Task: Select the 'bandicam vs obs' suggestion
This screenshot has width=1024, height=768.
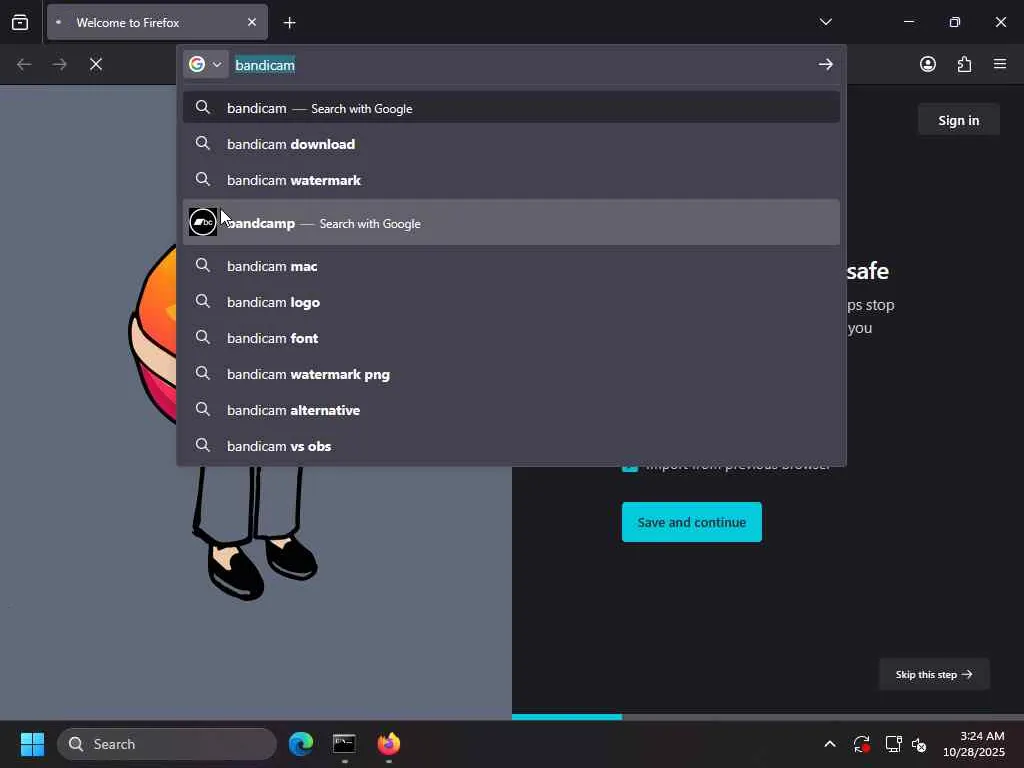Action: click(511, 445)
